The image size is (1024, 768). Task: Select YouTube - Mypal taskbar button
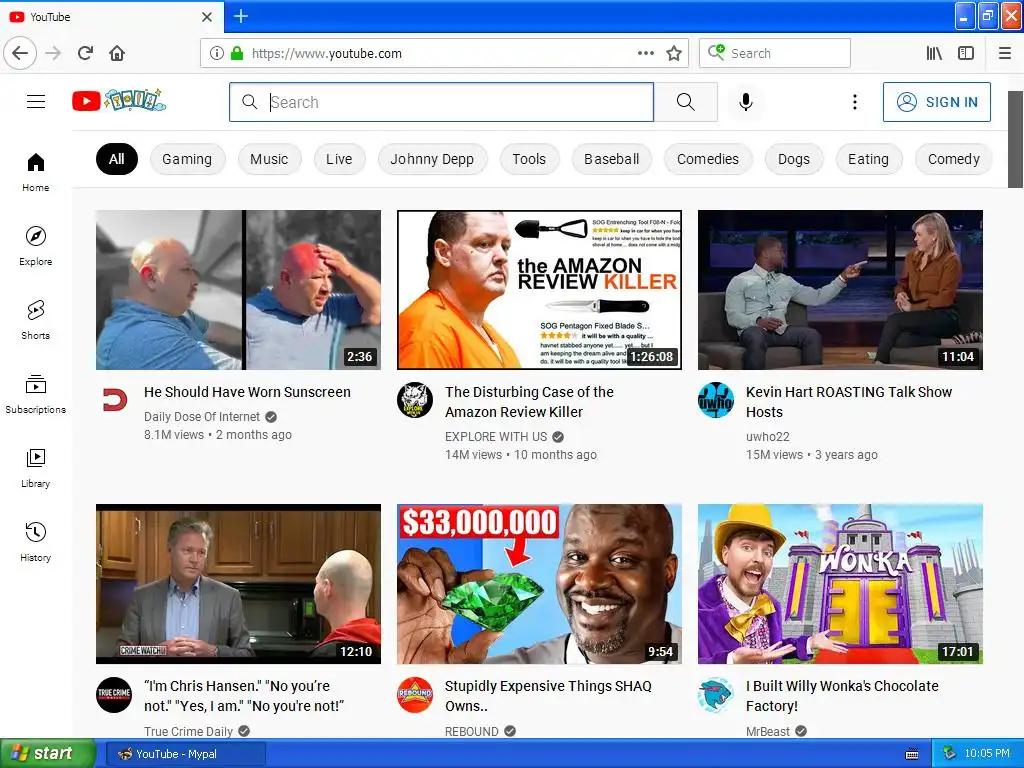point(185,754)
